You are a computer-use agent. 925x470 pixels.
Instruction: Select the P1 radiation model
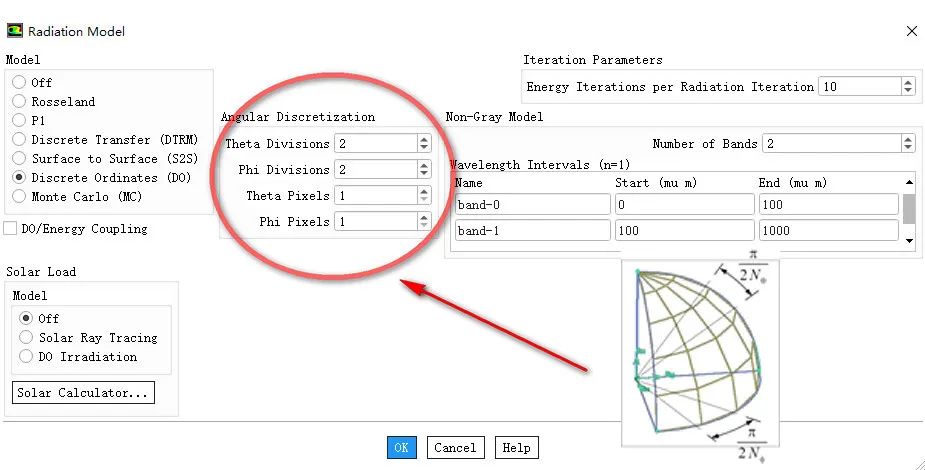19,120
